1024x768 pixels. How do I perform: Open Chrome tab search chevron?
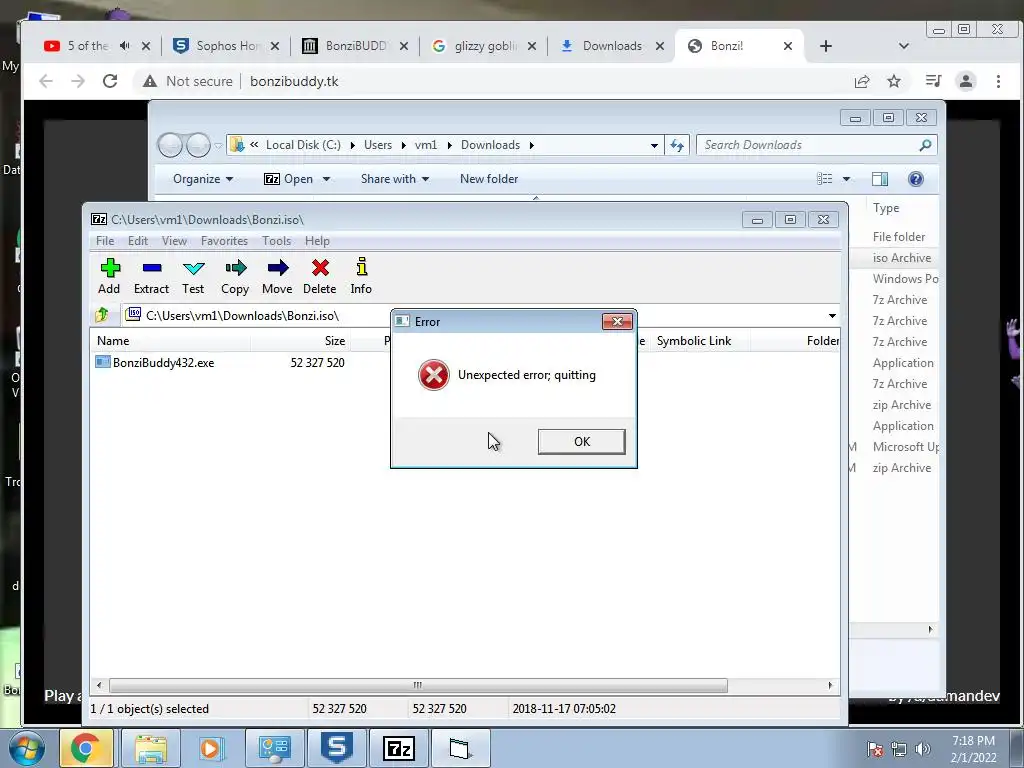tap(903, 46)
